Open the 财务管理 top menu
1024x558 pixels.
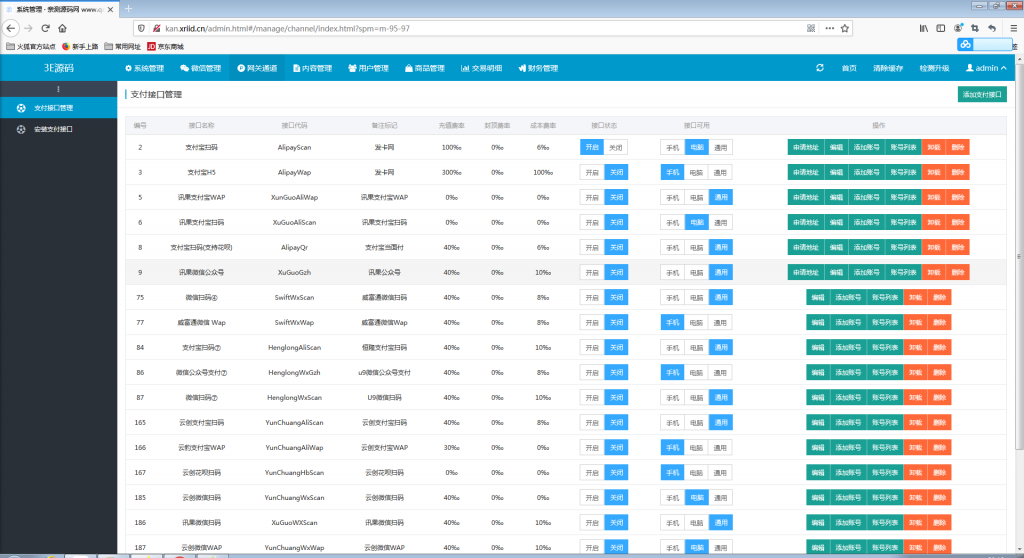[537, 68]
